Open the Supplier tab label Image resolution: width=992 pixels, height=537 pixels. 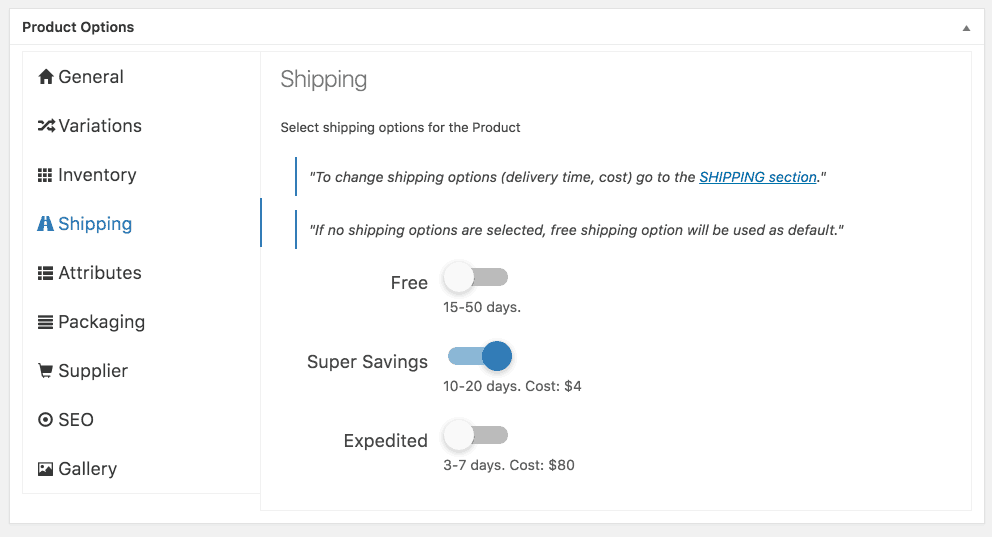(x=93, y=371)
